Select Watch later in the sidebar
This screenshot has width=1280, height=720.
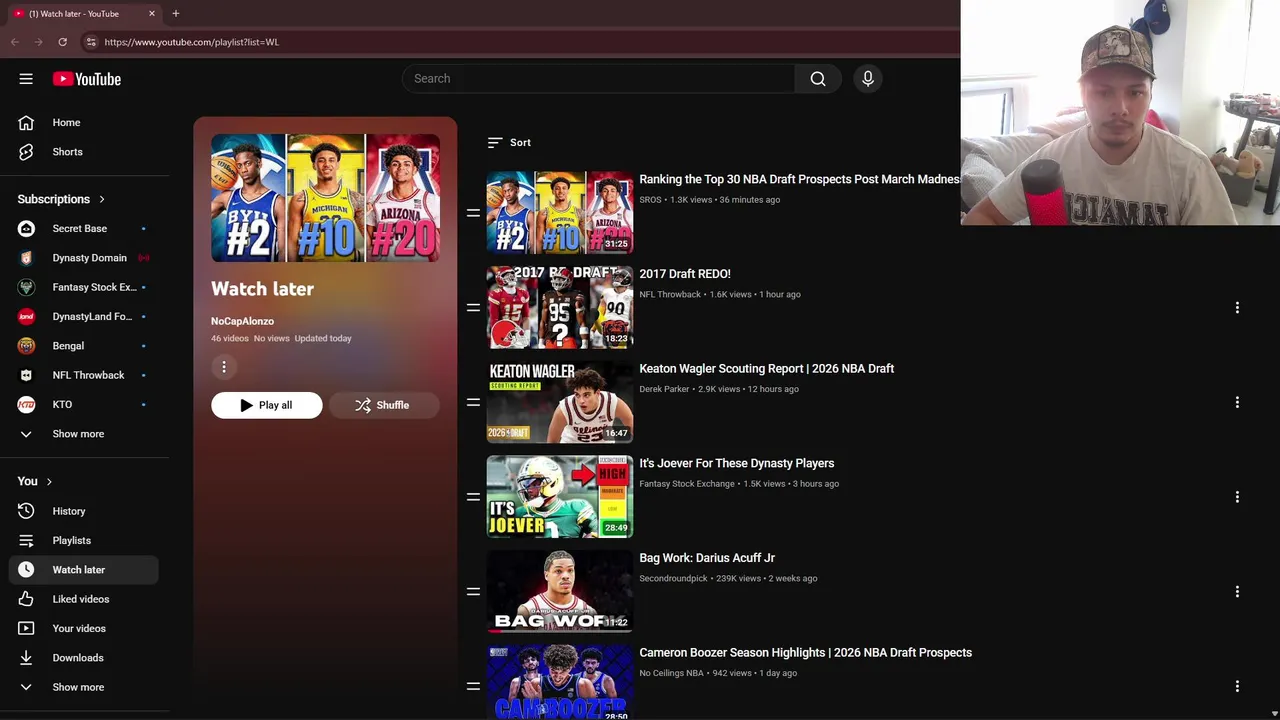(x=85, y=570)
